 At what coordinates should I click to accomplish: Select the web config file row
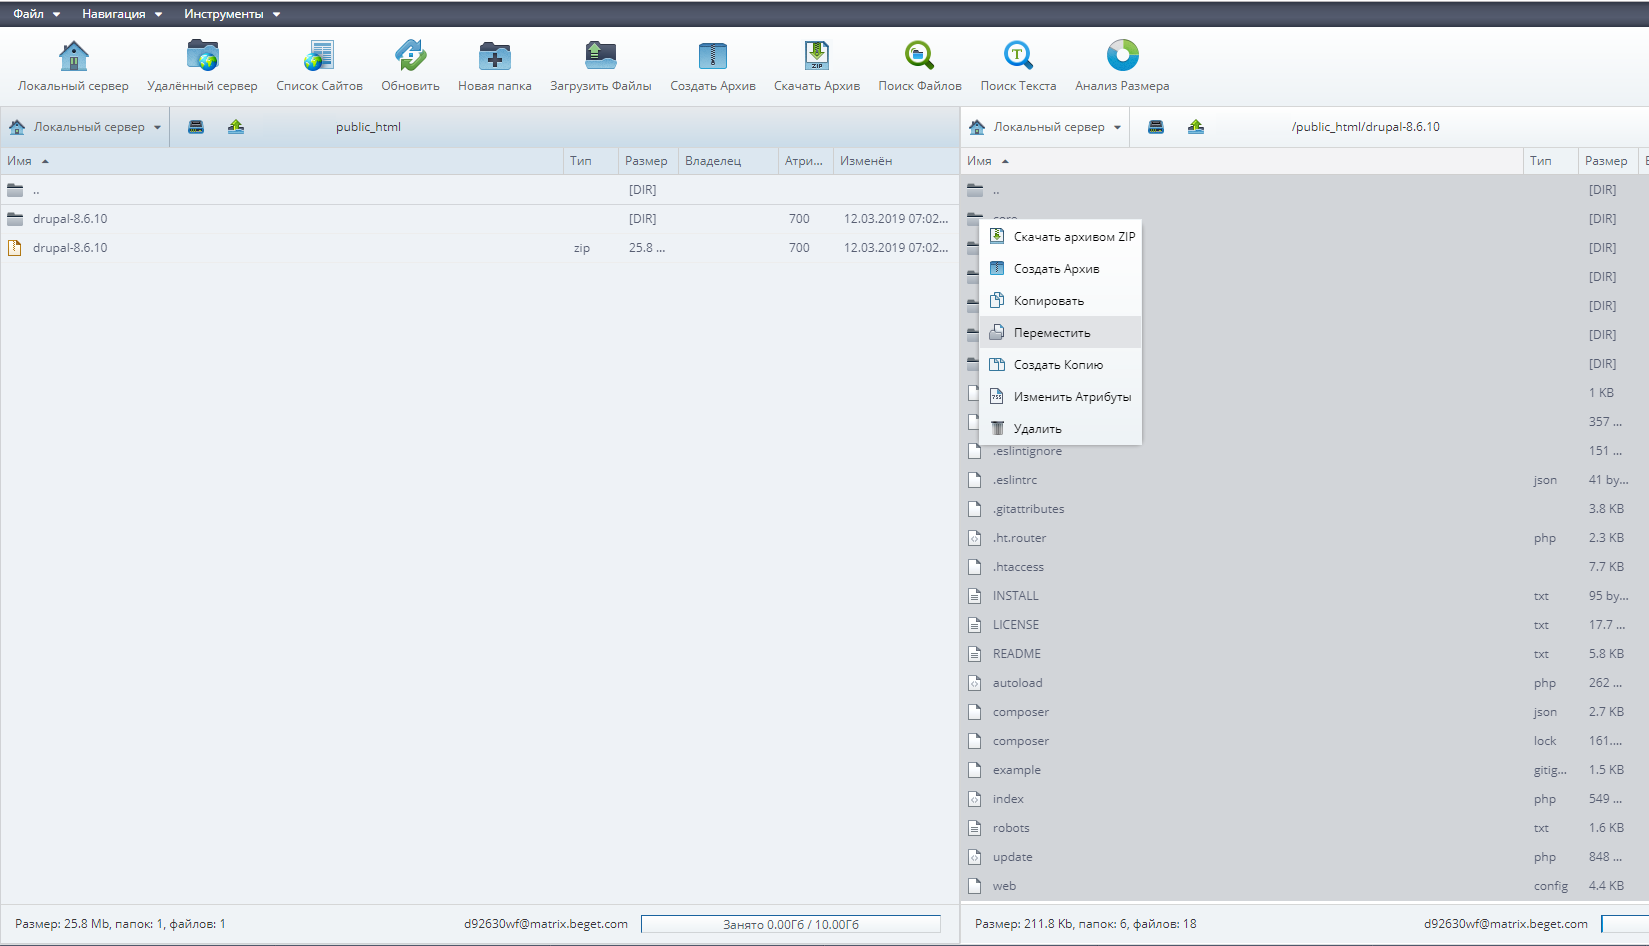(x=1304, y=886)
